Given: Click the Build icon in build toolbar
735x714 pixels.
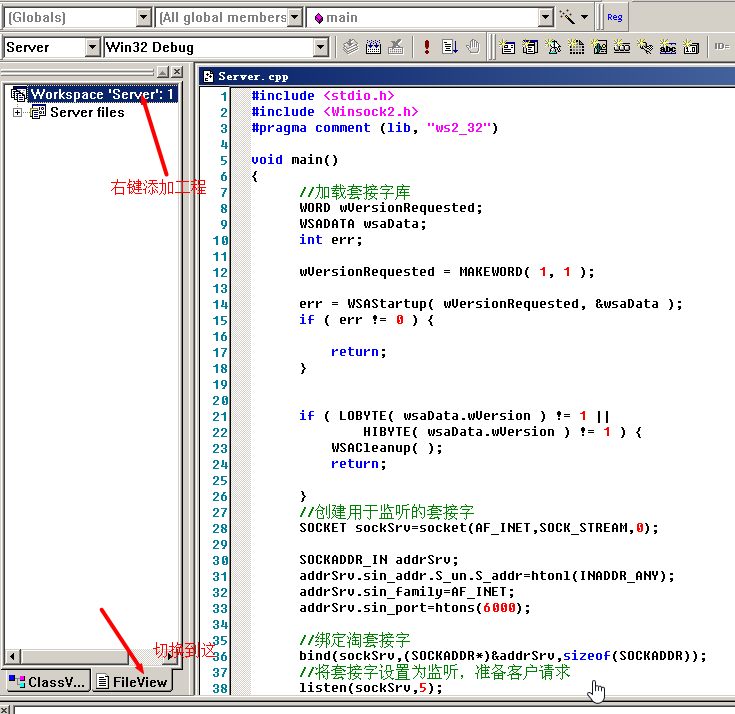Looking at the screenshot, I should 373,47.
